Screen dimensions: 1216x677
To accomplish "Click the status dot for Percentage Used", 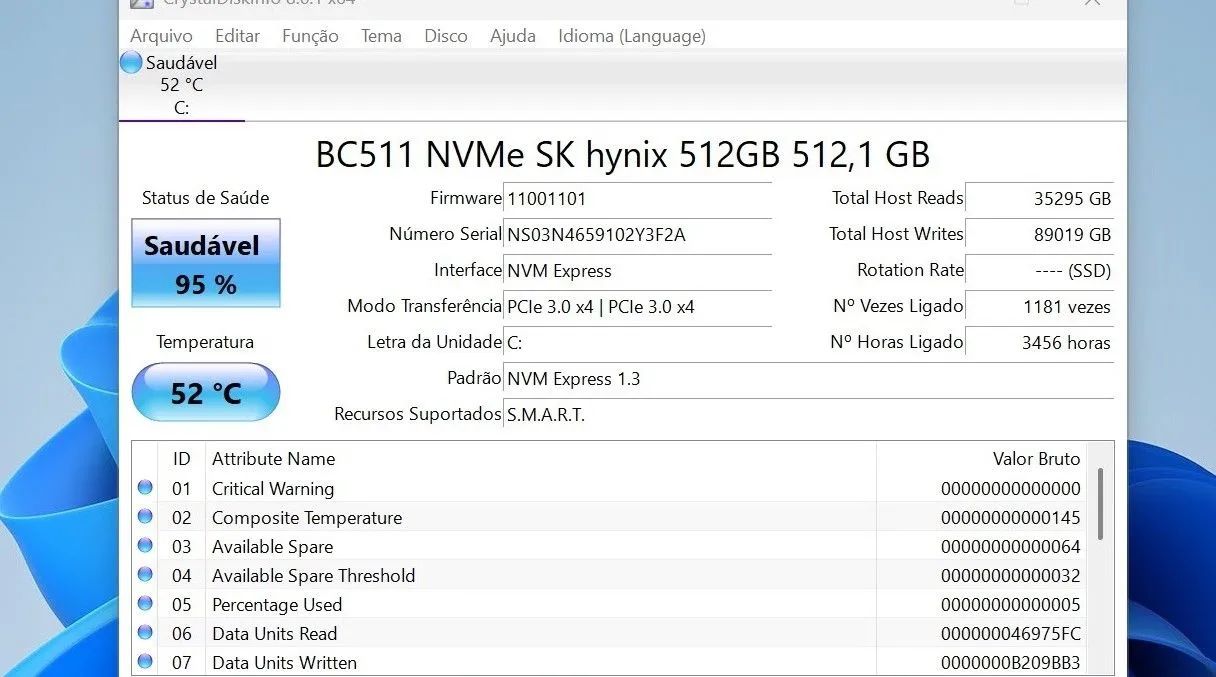I will click(x=145, y=604).
